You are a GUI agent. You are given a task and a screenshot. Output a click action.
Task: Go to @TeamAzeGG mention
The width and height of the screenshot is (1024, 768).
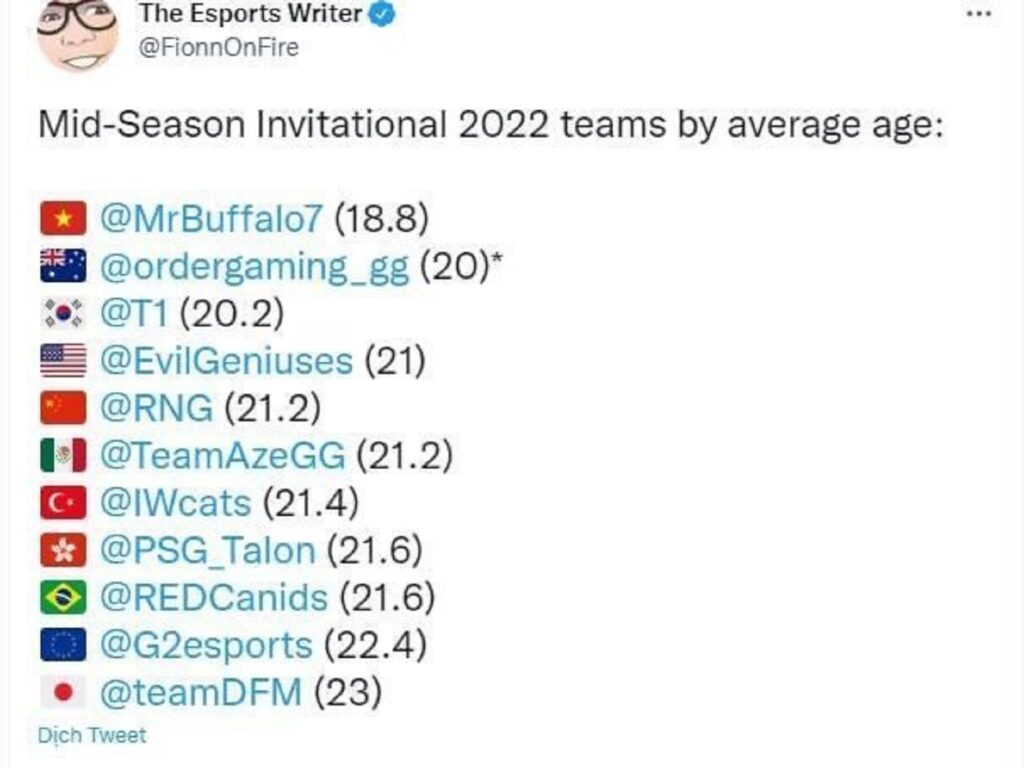pos(222,456)
